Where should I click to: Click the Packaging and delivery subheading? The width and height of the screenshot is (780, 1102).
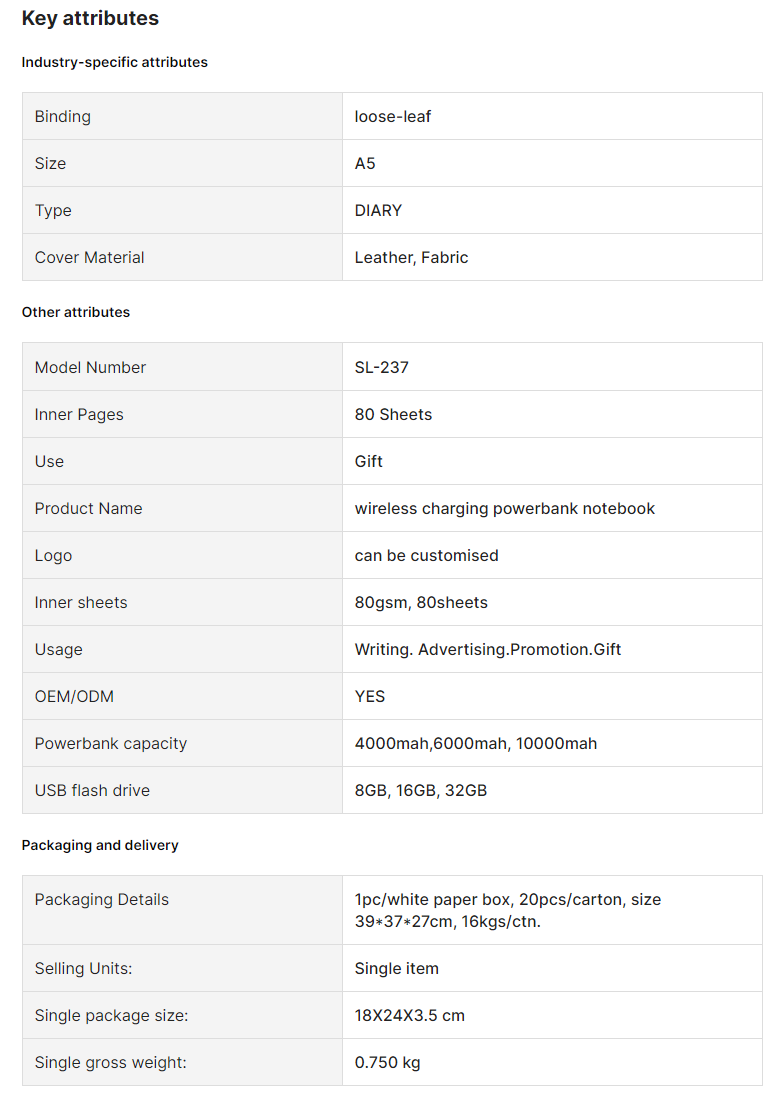click(x=100, y=845)
